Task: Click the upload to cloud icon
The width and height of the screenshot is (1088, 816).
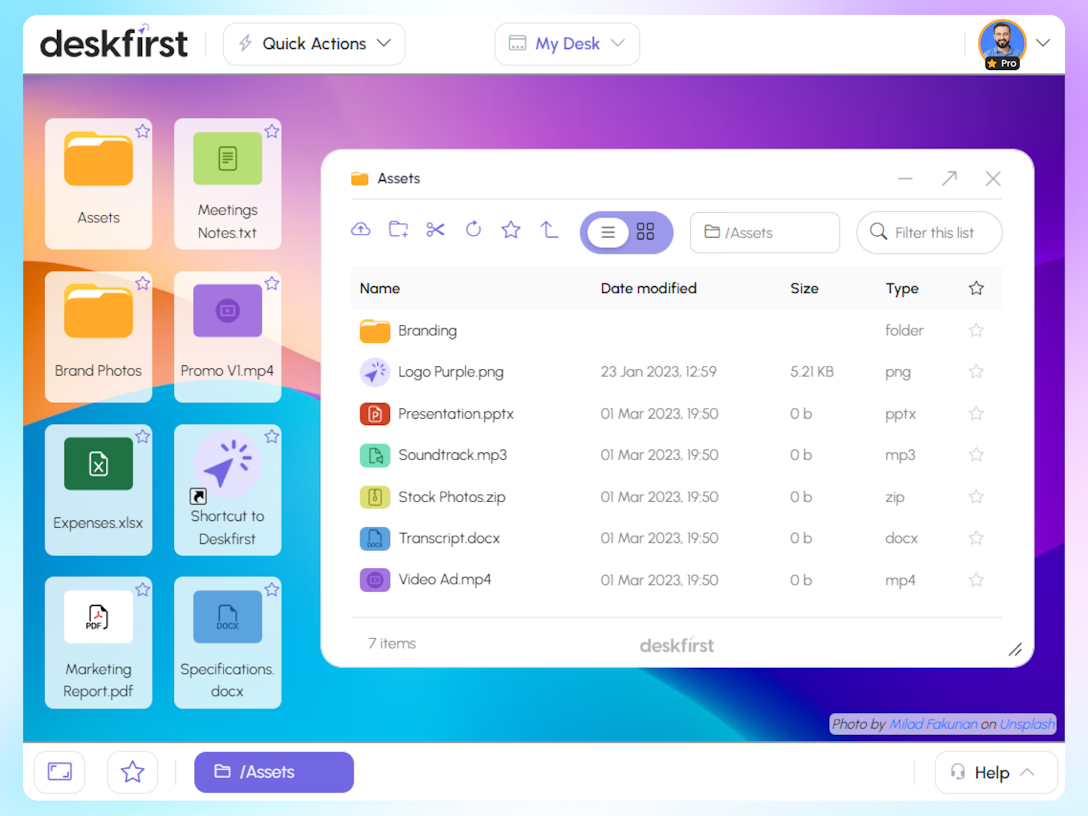Action: pyautogui.click(x=361, y=230)
